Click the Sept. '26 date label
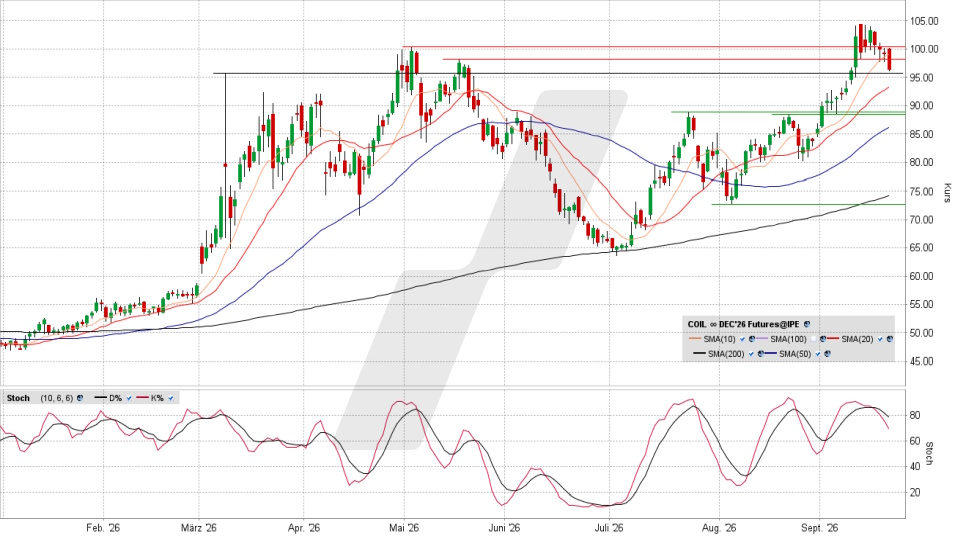 point(820,528)
